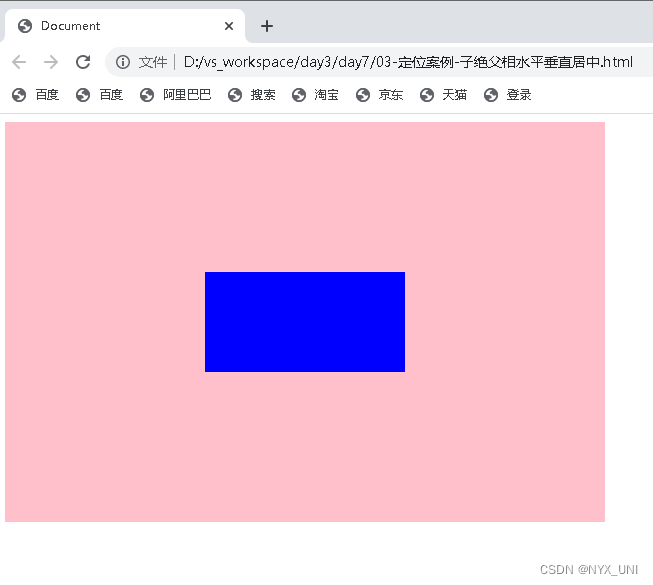Open the site info icon in address bar
653x585 pixels.
pyautogui.click(x=122, y=62)
